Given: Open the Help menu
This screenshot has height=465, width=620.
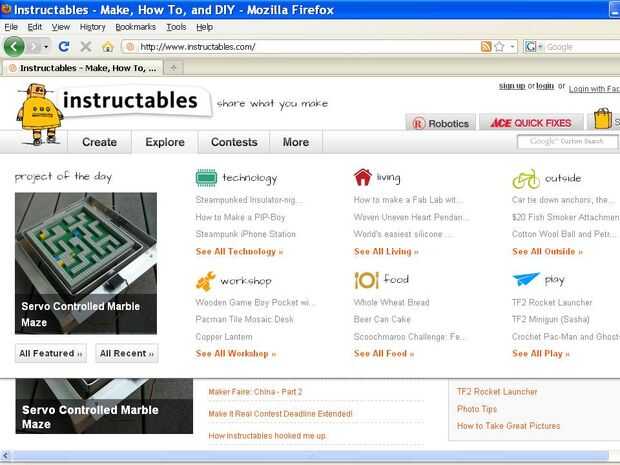Looking at the screenshot, I should 204,27.
